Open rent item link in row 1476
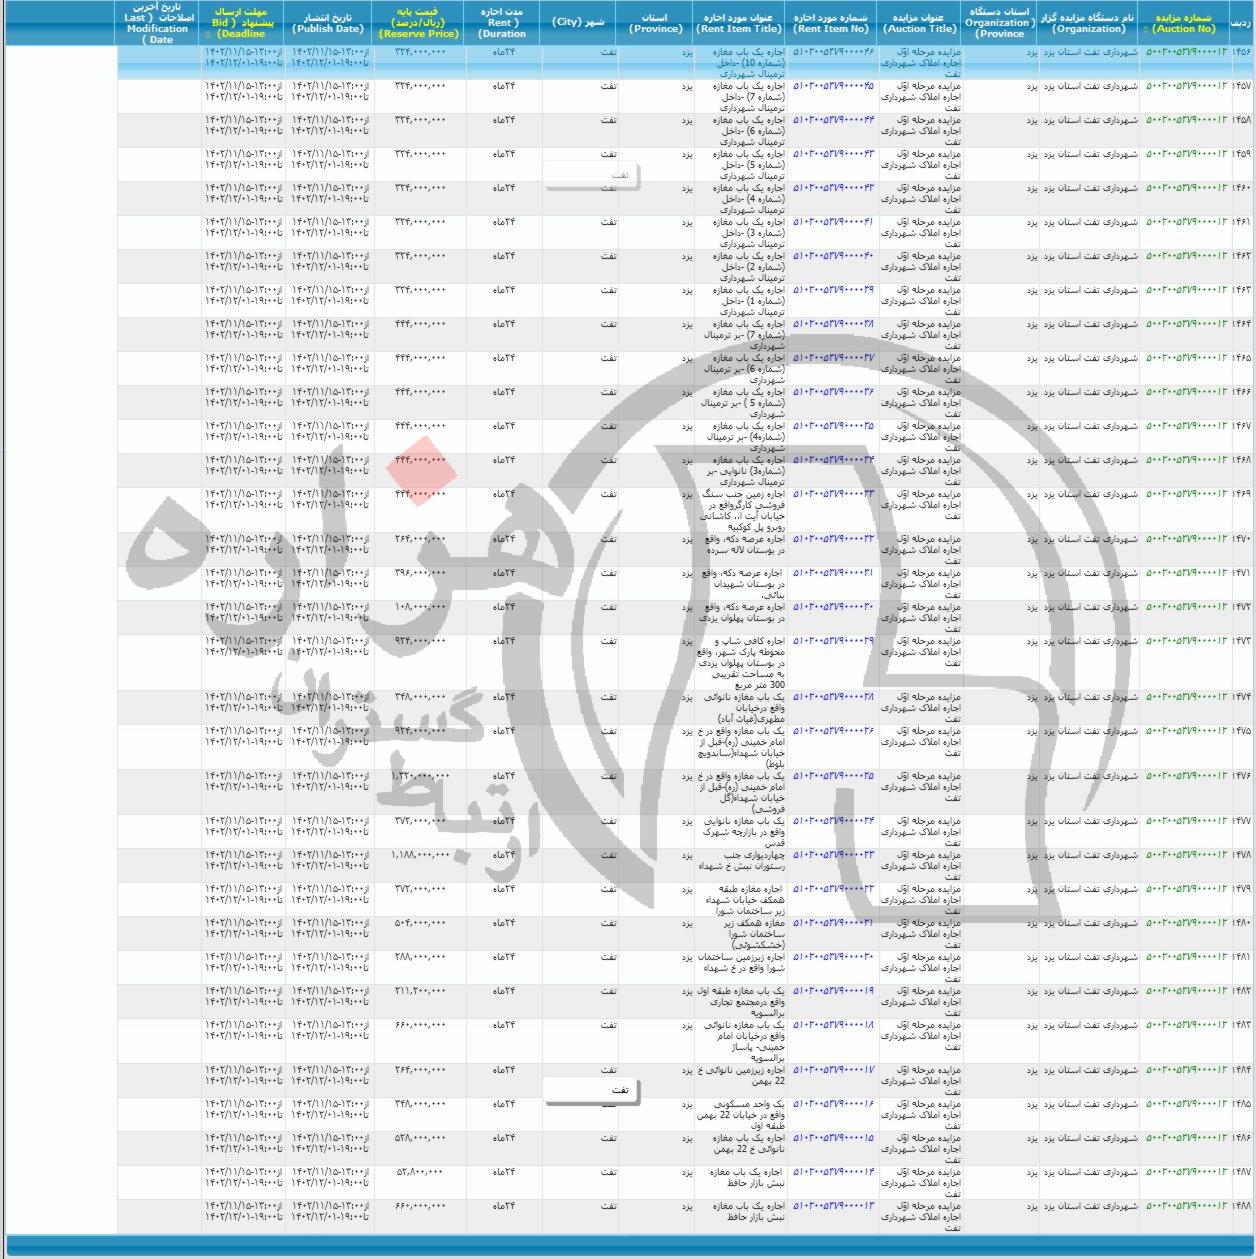The width and height of the screenshot is (1256, 1259). pyautogui.click(x=833, y=776)
